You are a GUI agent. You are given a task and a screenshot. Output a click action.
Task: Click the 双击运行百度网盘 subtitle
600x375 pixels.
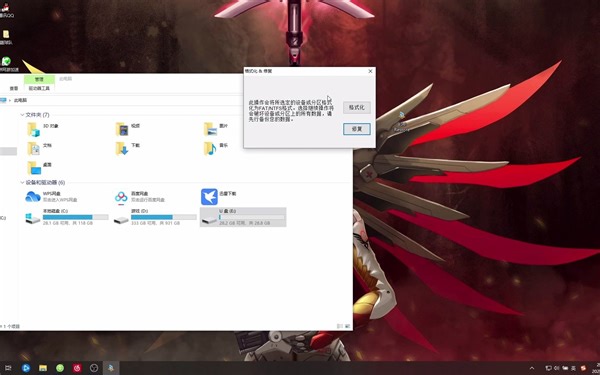148,200
